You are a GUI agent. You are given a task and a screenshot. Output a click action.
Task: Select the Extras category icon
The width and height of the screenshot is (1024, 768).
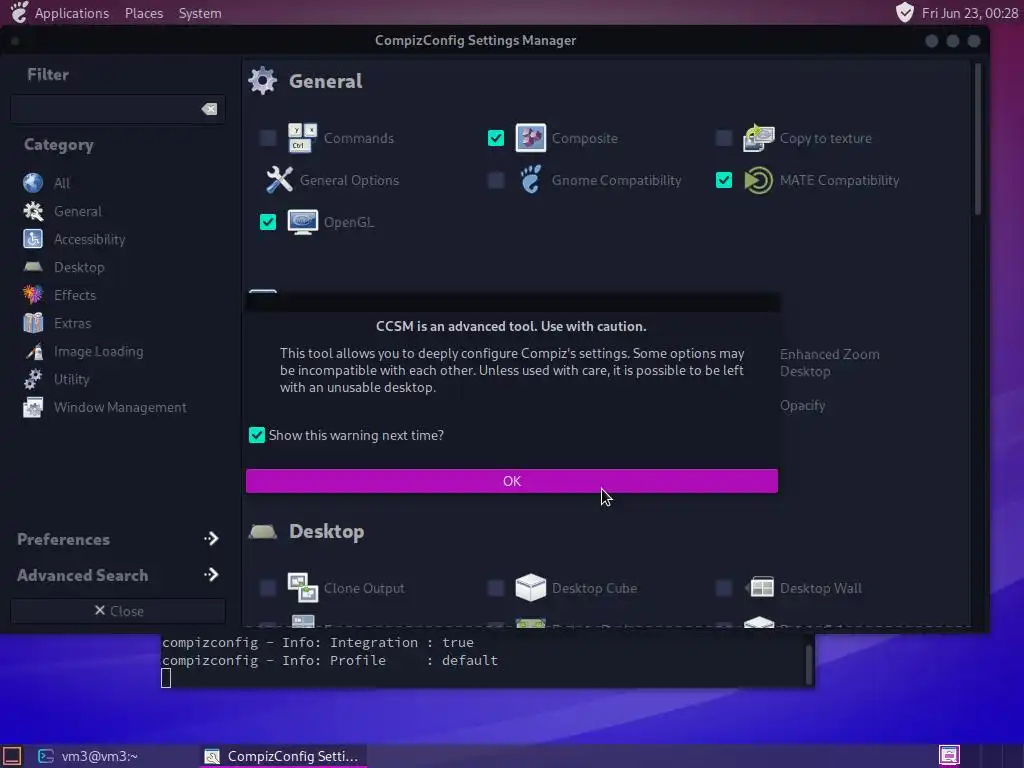(33, 323)
